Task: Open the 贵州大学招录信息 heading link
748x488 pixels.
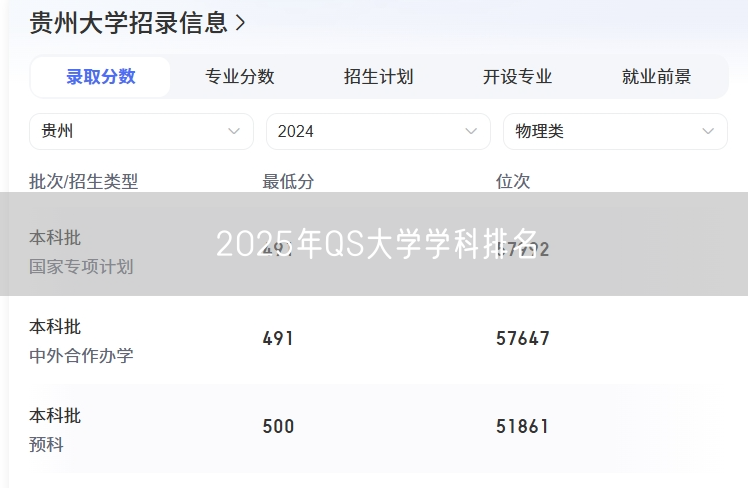Action: tap(128, 22)
